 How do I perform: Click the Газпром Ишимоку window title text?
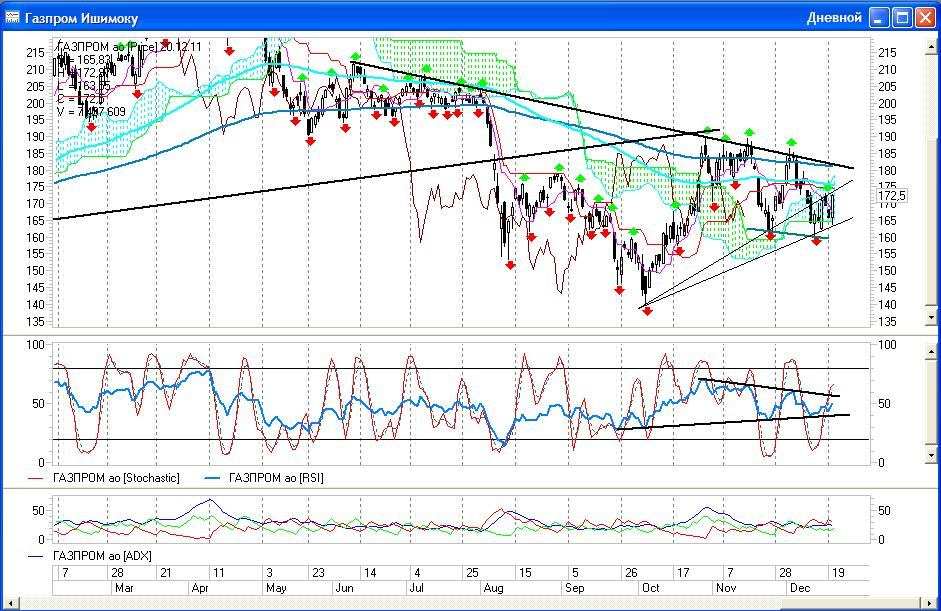point(82,18)
